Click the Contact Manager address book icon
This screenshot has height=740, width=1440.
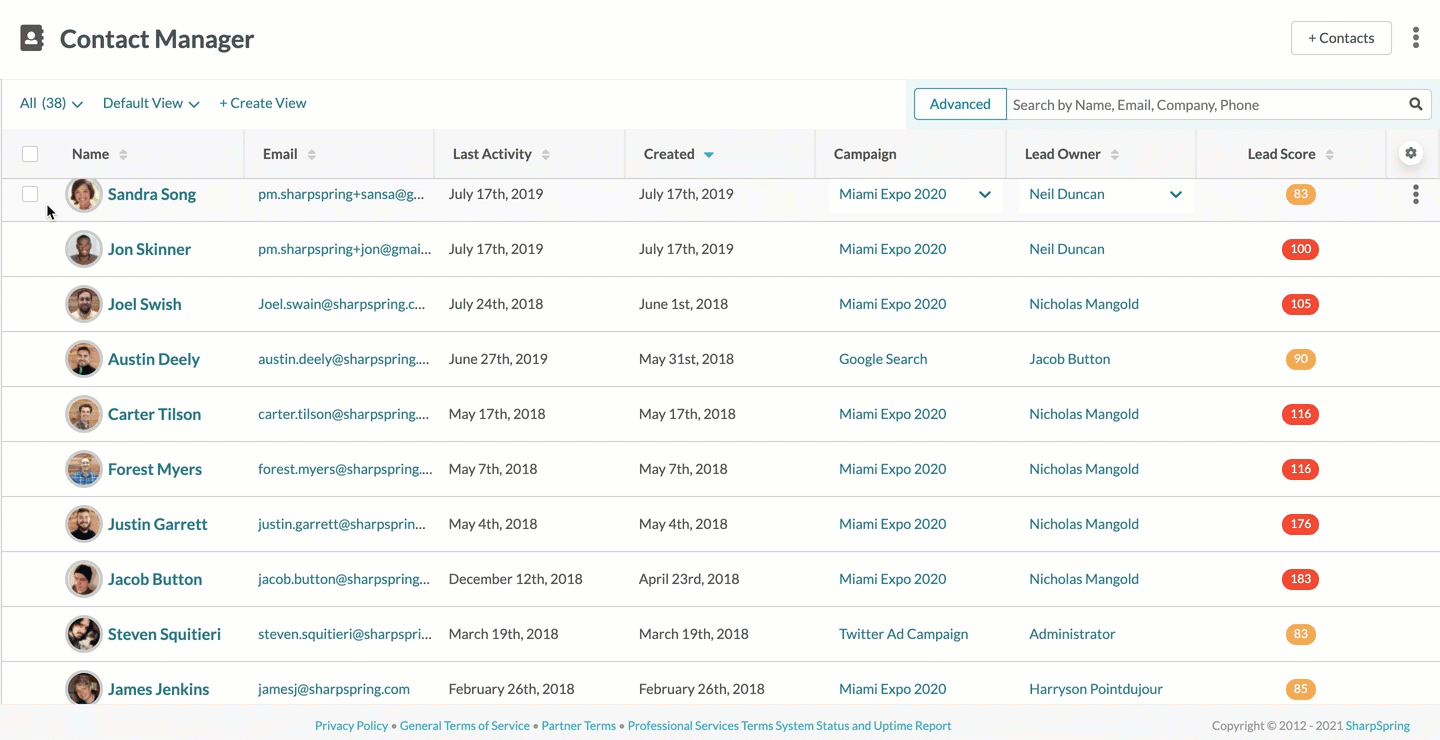click(32, 39)
